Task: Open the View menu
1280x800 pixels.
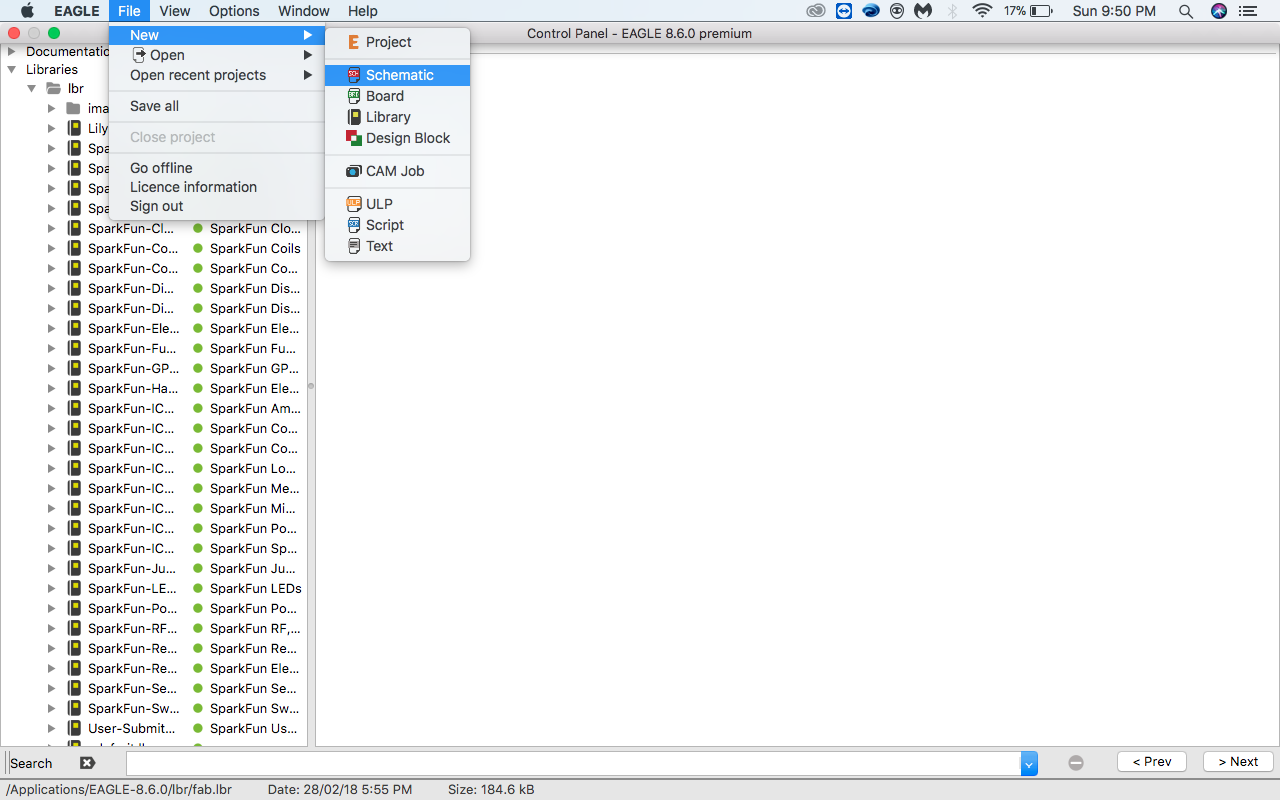Action: click(175, 11)
